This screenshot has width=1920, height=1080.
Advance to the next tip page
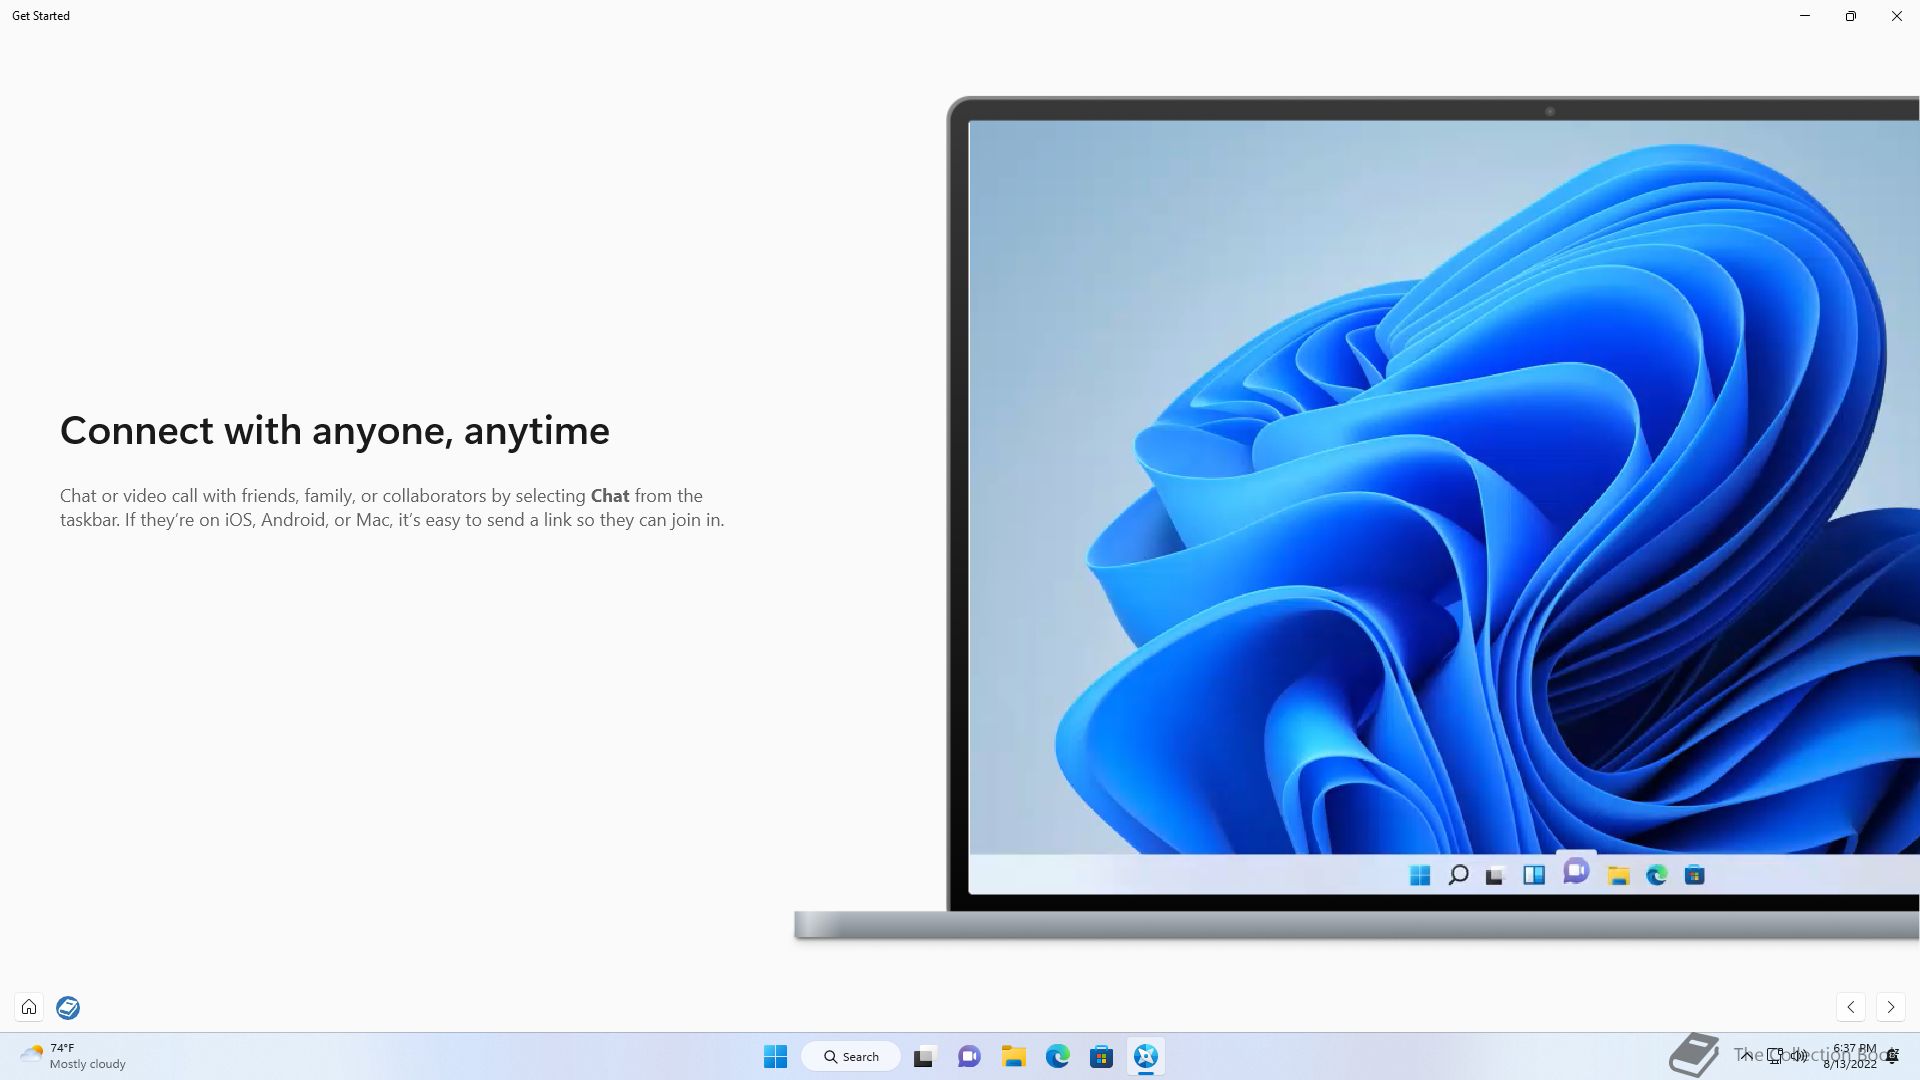[x=1890, y=1007]
